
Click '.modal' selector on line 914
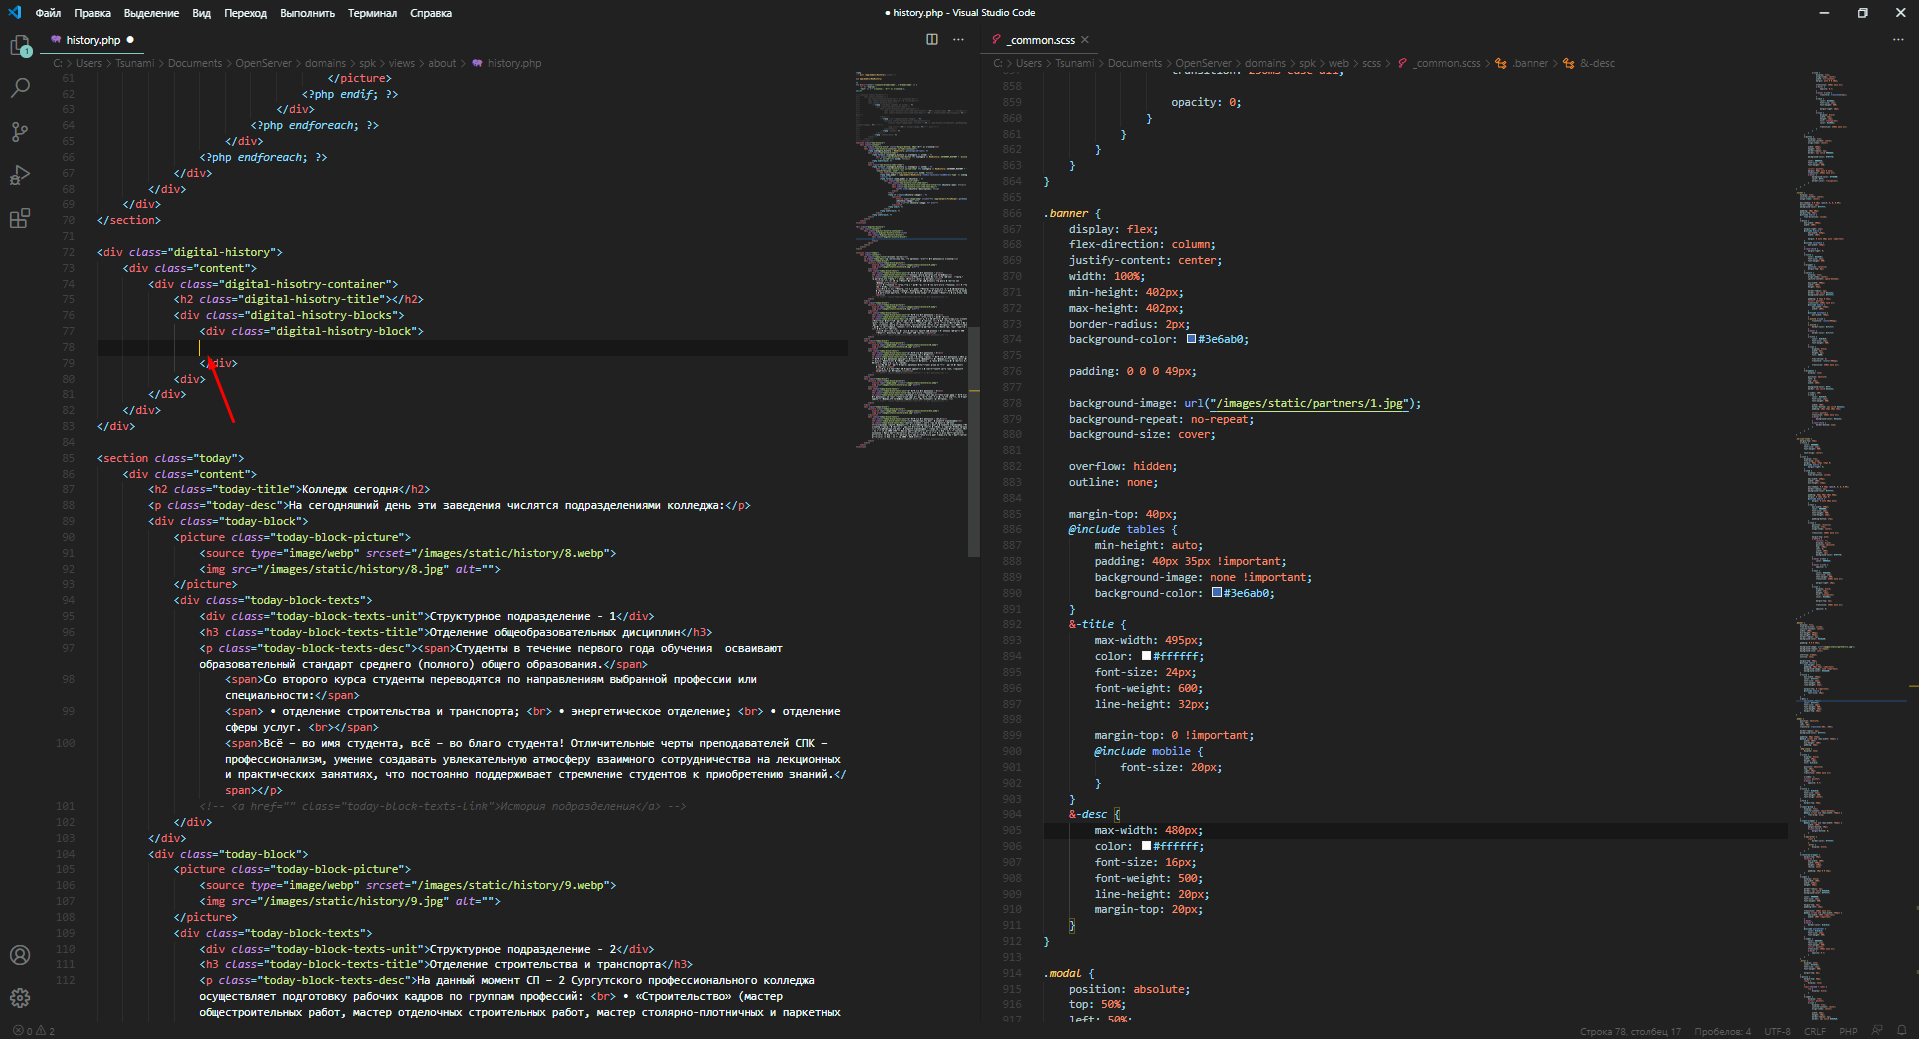[x=1063, y=973]
